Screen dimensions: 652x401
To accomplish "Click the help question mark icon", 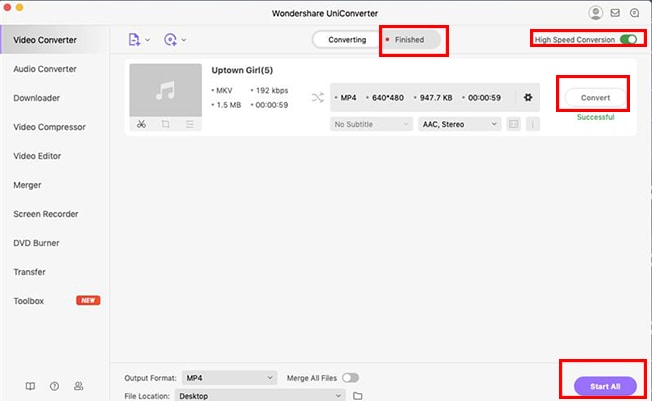I will coord(54,386).
